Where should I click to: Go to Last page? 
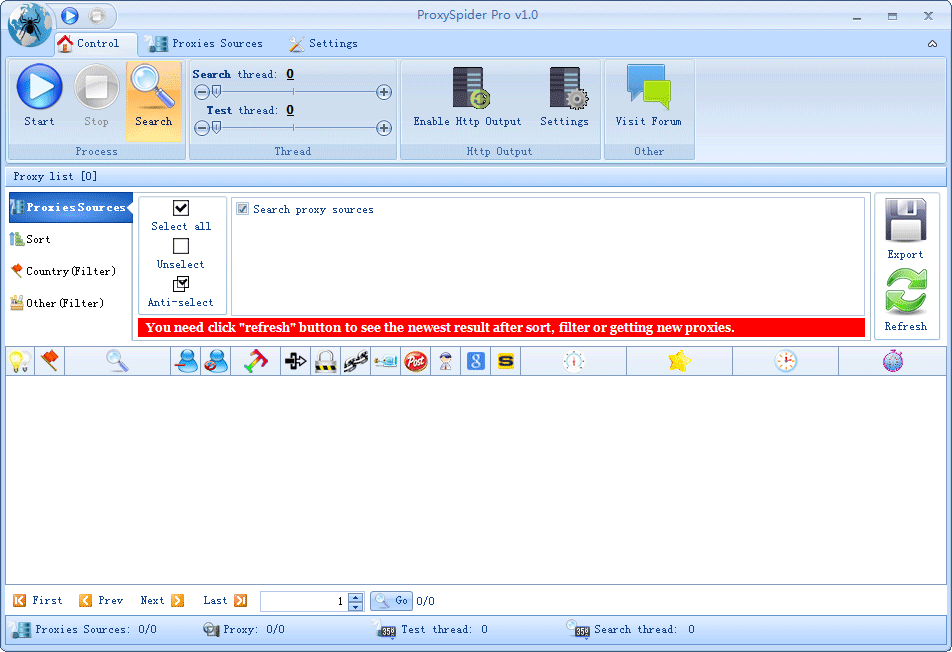[x=225, y=600]
